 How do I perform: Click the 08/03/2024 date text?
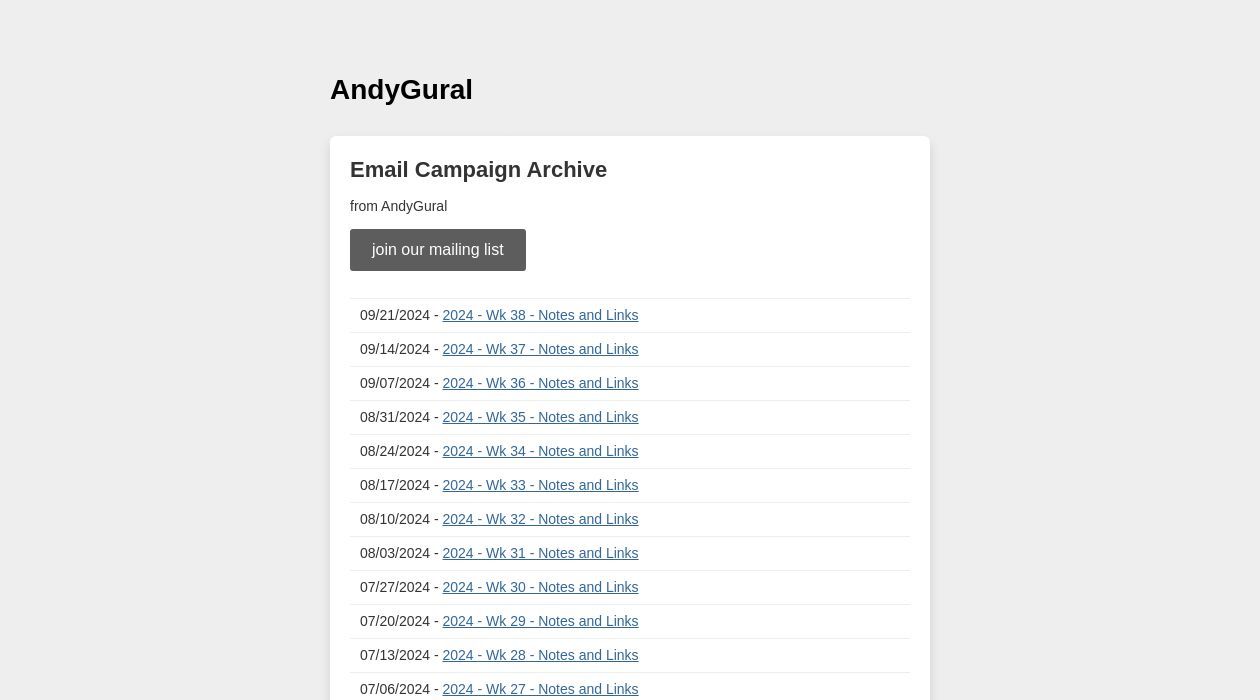pos(395,553)
